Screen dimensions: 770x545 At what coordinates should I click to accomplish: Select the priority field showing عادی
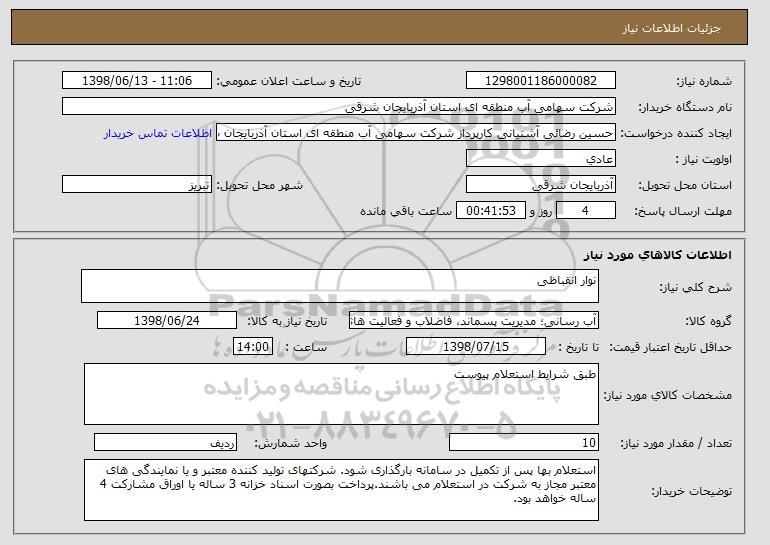[x=541, y=159]
